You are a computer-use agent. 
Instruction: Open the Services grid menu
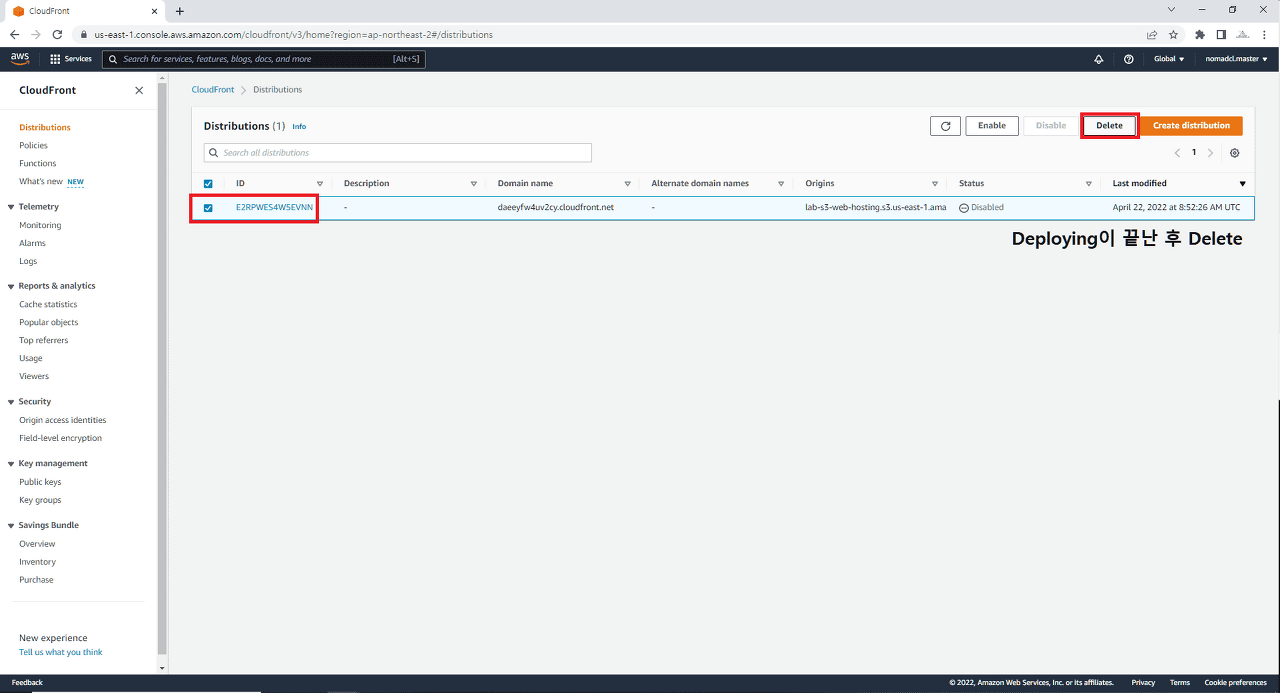click(x=71, y=59)
